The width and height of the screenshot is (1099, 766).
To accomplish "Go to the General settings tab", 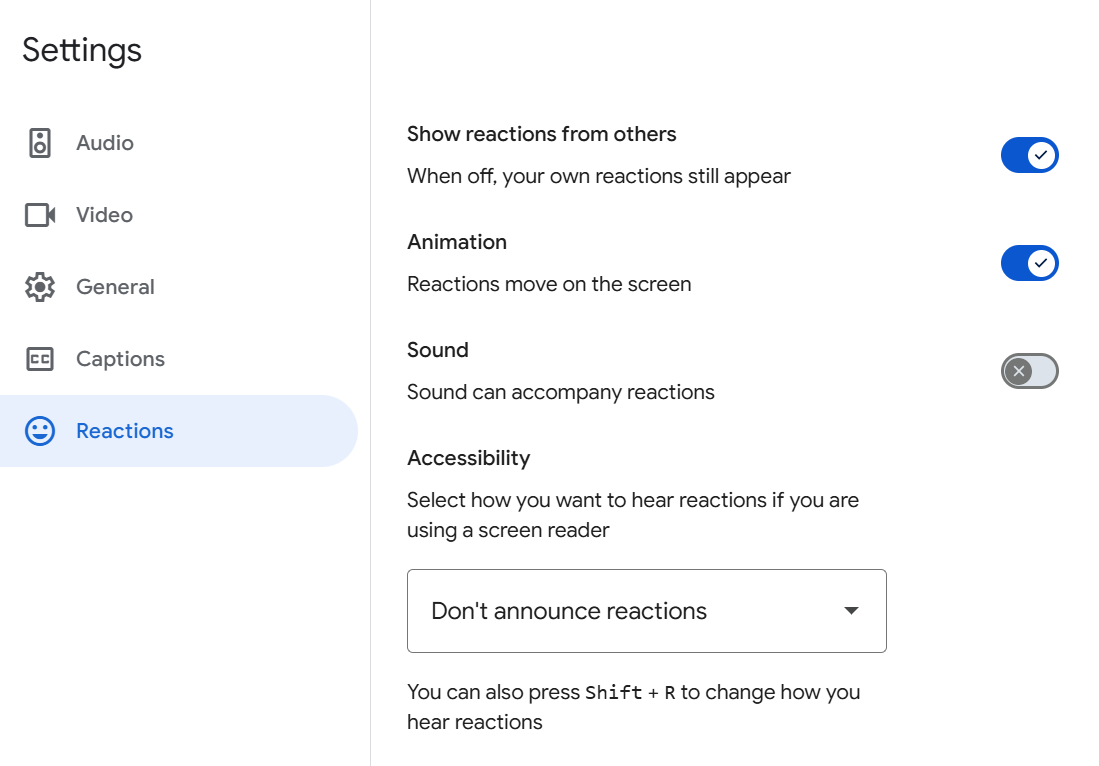I will pos(115,287).
